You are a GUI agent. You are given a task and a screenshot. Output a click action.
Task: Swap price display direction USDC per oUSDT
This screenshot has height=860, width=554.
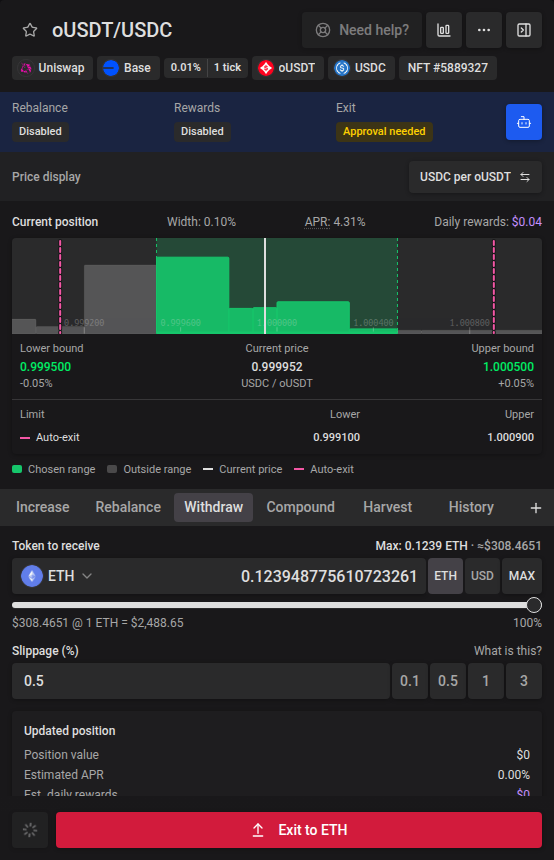click(476, 177)
